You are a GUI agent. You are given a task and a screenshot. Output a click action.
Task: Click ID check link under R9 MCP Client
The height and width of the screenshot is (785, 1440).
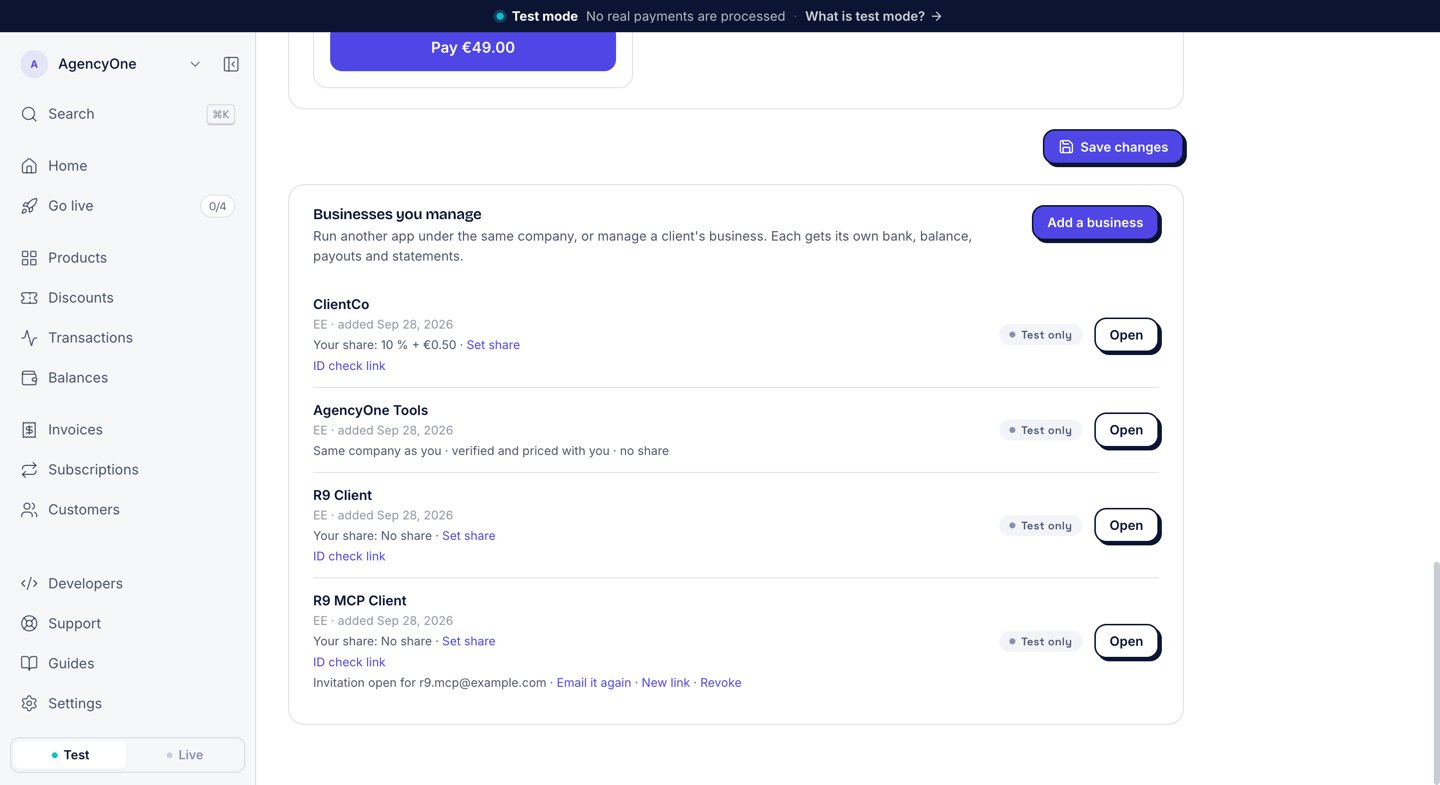(x=349, y=662)
